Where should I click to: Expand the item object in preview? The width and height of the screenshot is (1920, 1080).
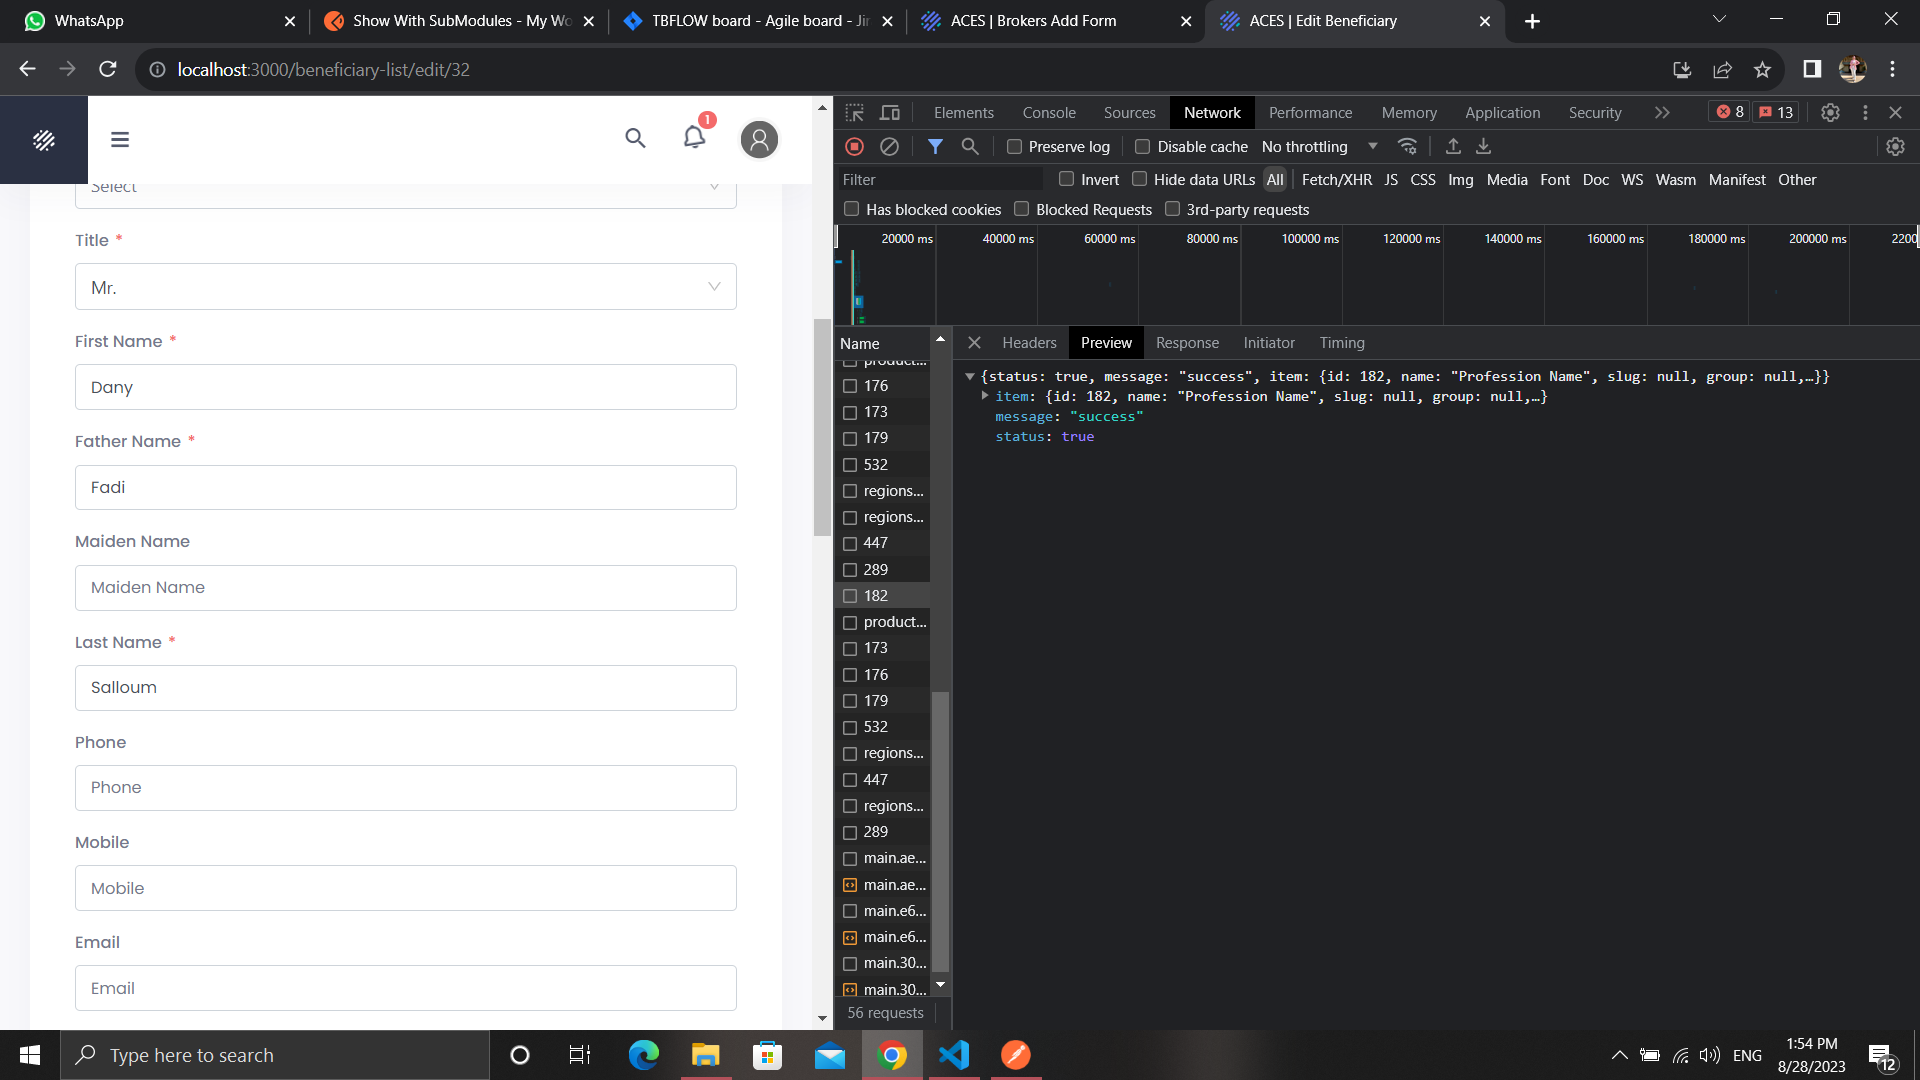[985, 397]
